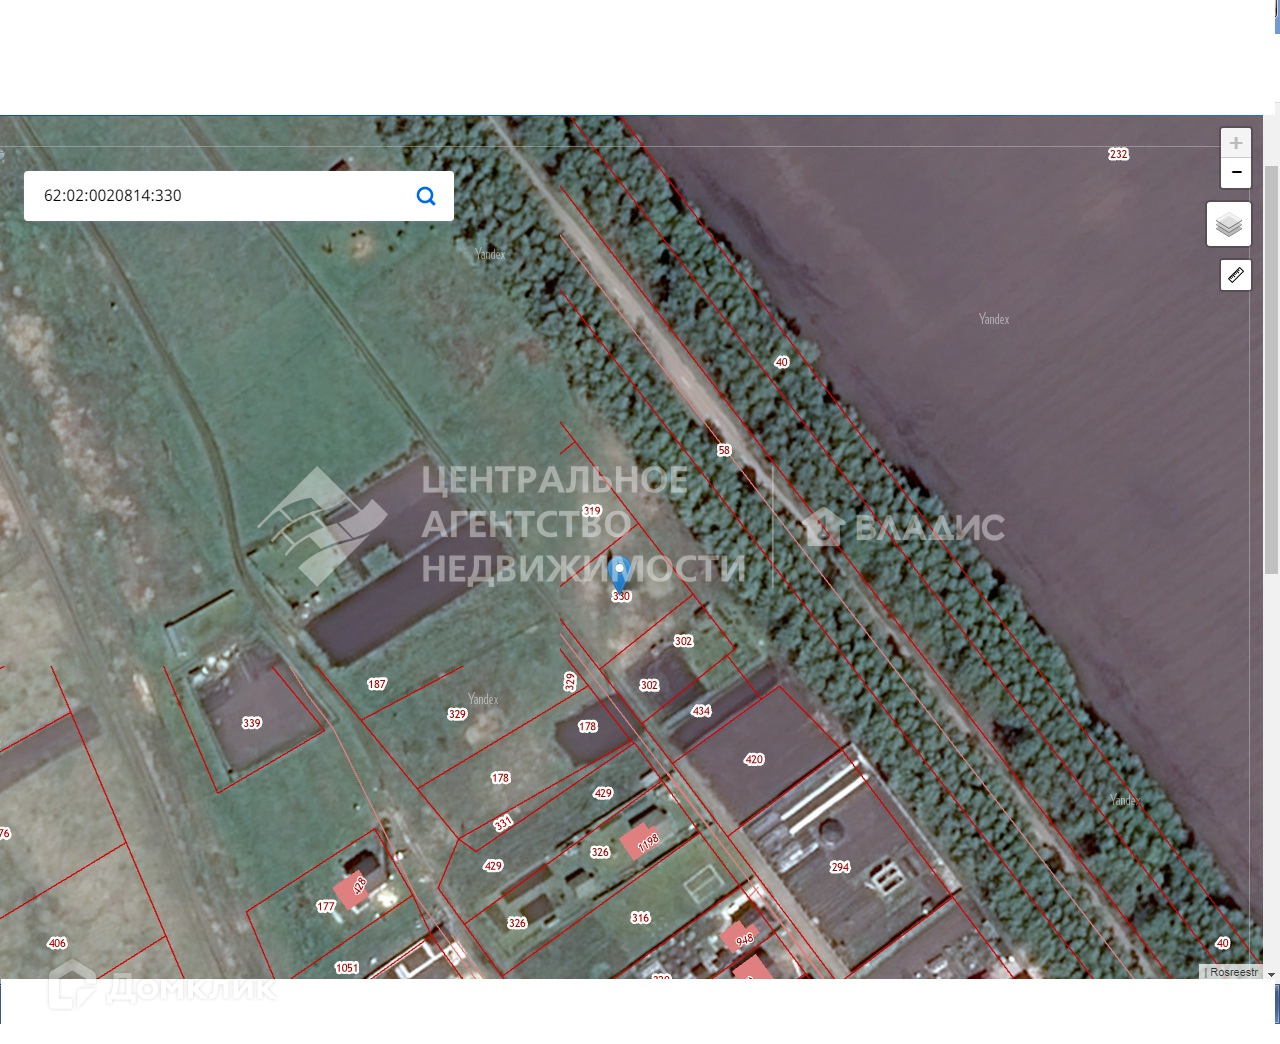Image resolution: width=1280 pixels, height=1044 pixels.
Task: Select parcel label 420
Action: pos(754,759)
